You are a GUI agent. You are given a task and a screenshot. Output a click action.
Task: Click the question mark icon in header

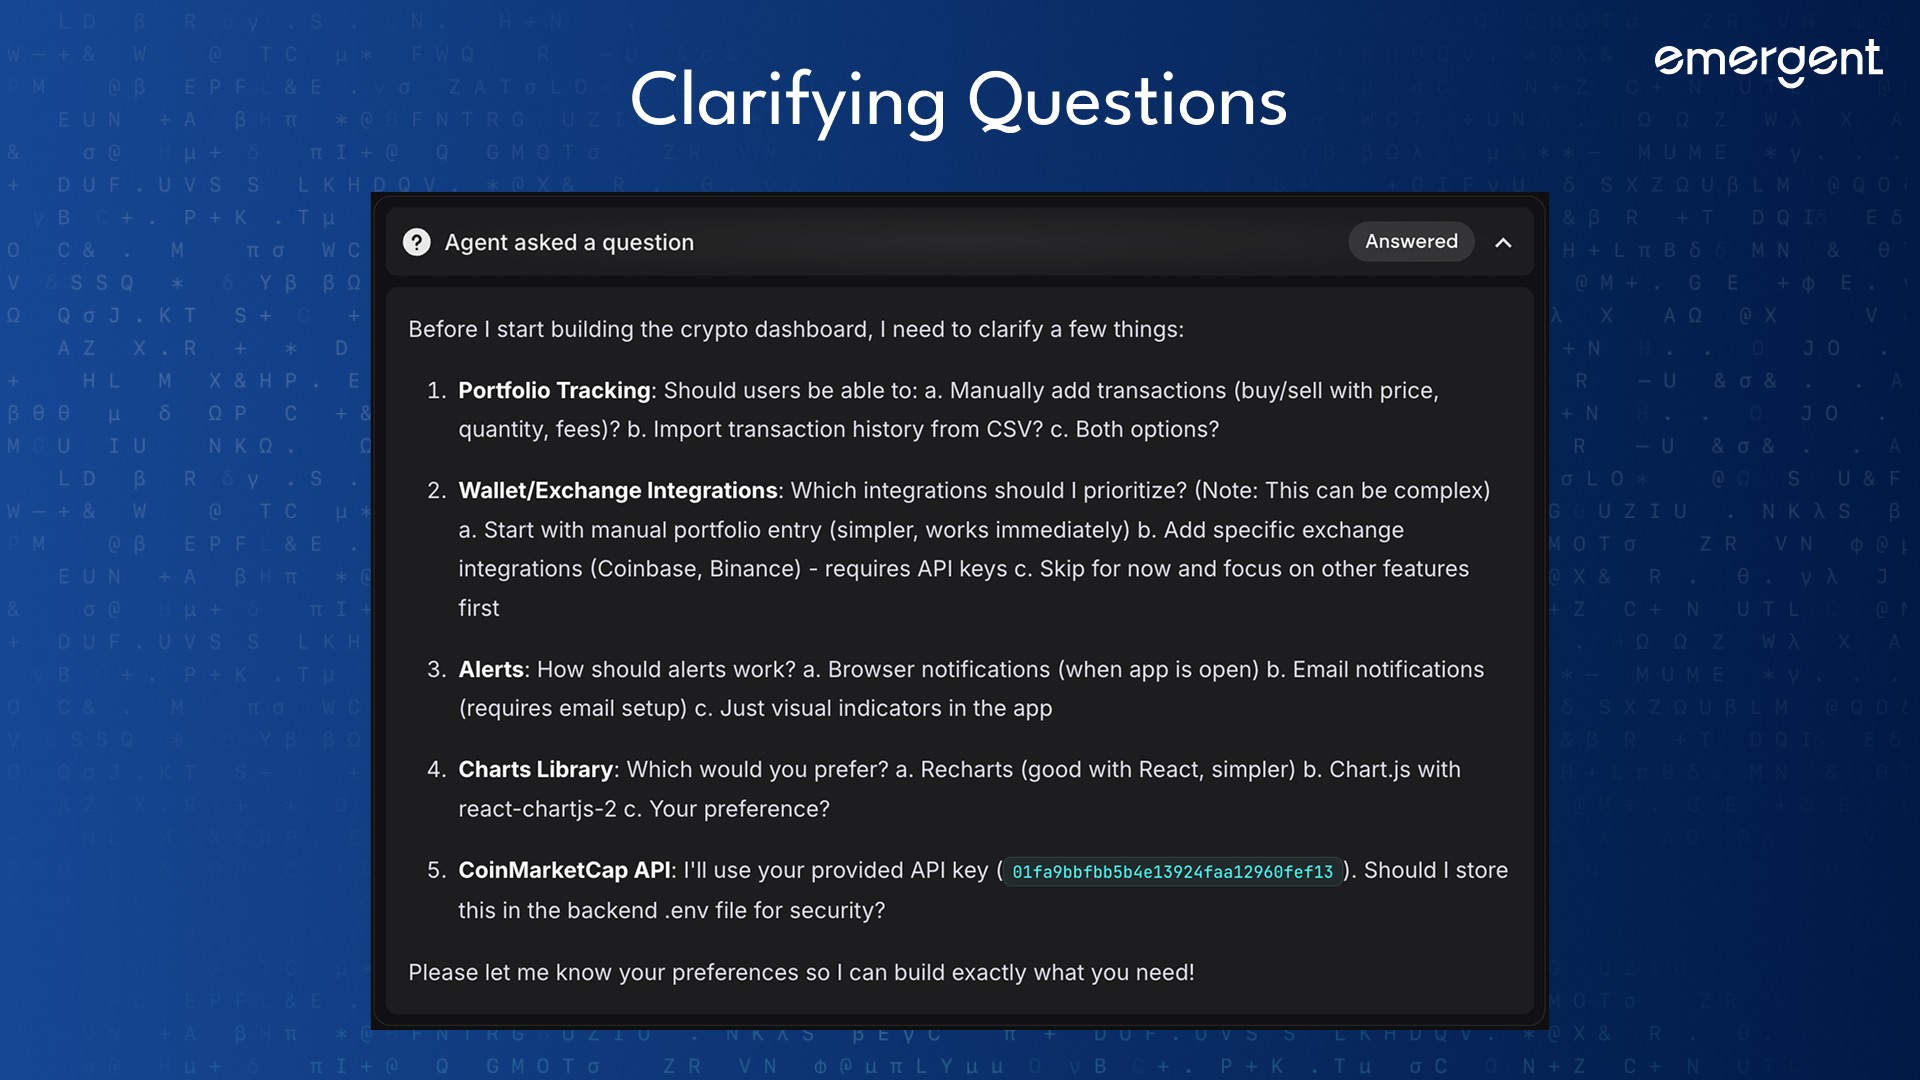tap(416, 242)
